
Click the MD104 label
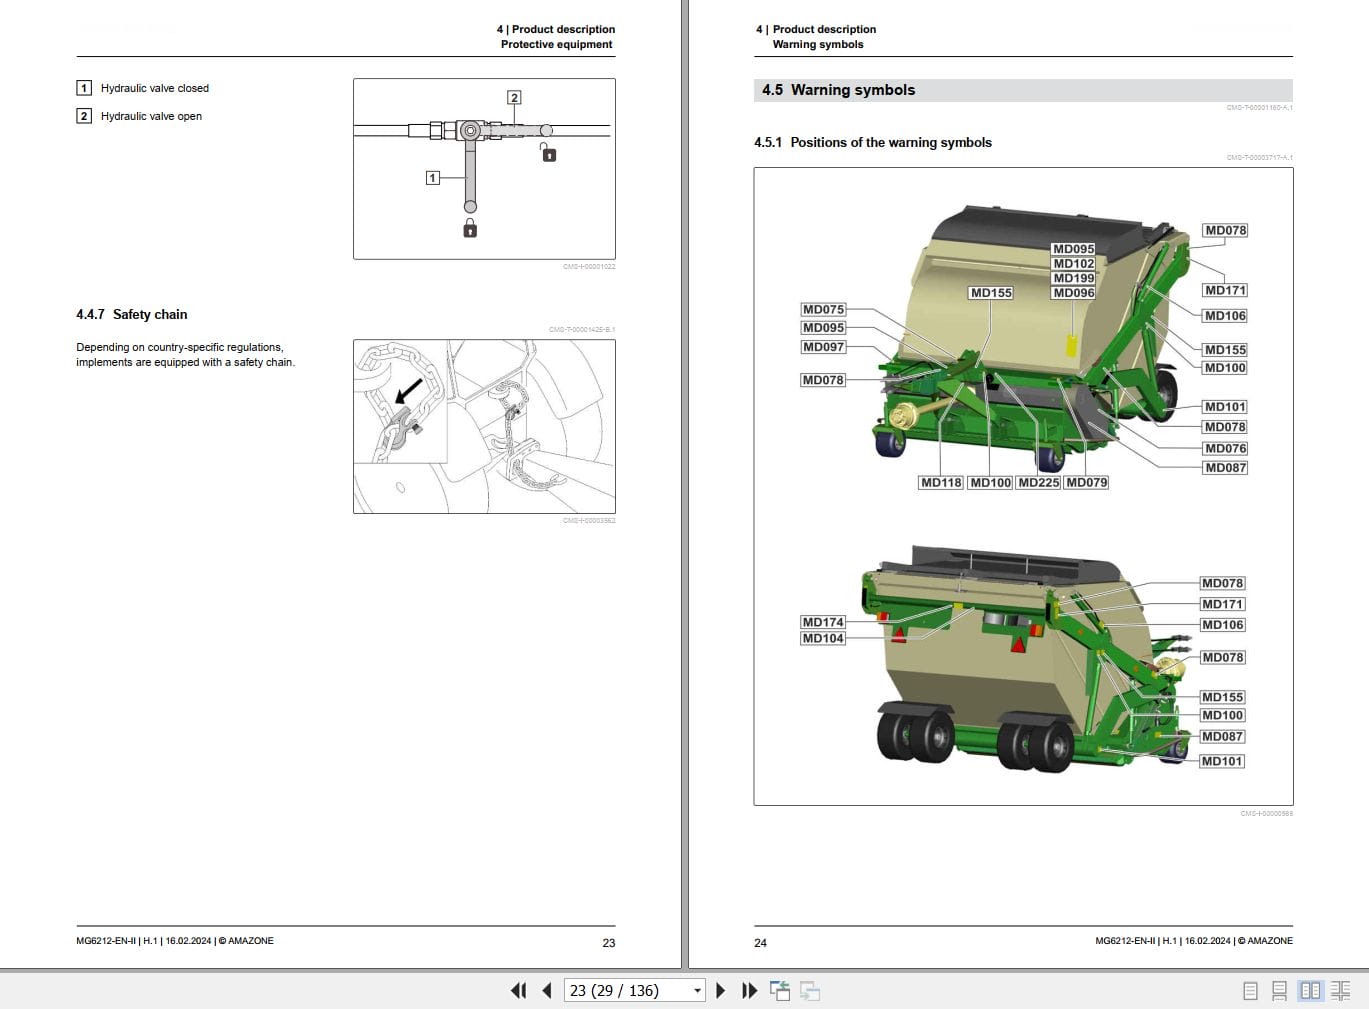[823, 638]
